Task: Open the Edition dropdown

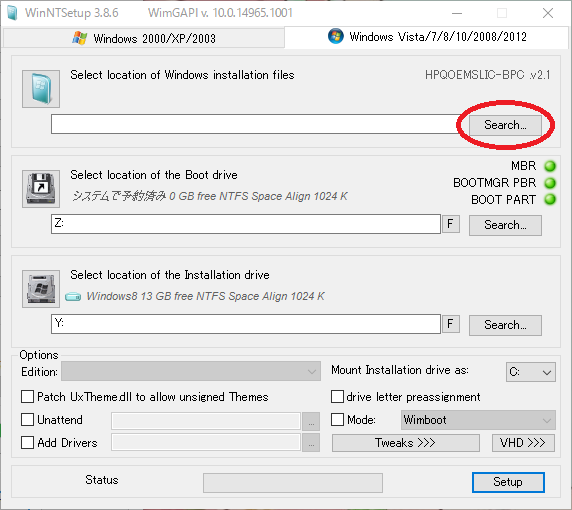Action: click(x=191, y=371)
